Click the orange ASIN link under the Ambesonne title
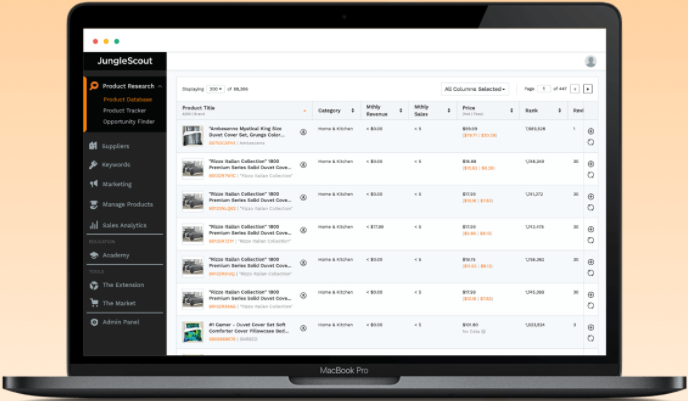Screen dimensions: 688x401 pos(222,143)
